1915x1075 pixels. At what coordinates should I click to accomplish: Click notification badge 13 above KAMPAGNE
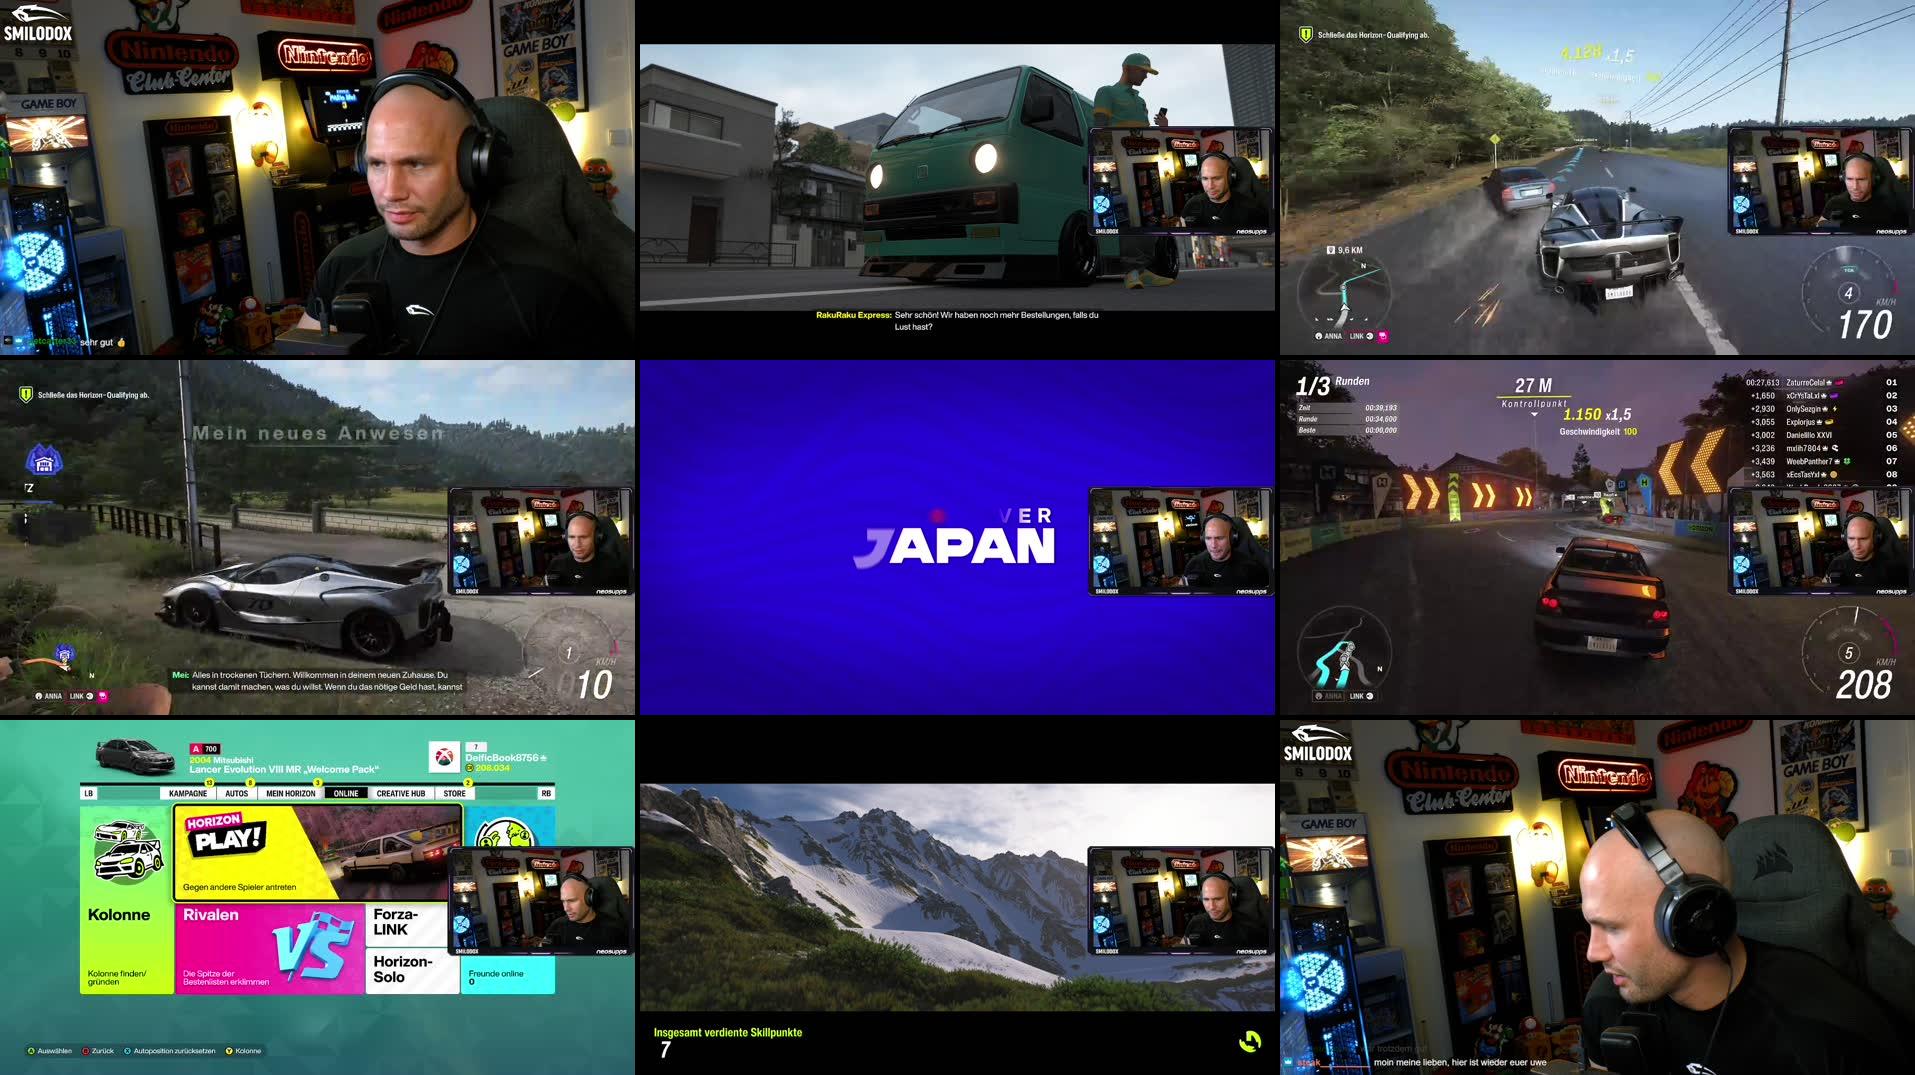pyautogui.click(x=210, y=783)
